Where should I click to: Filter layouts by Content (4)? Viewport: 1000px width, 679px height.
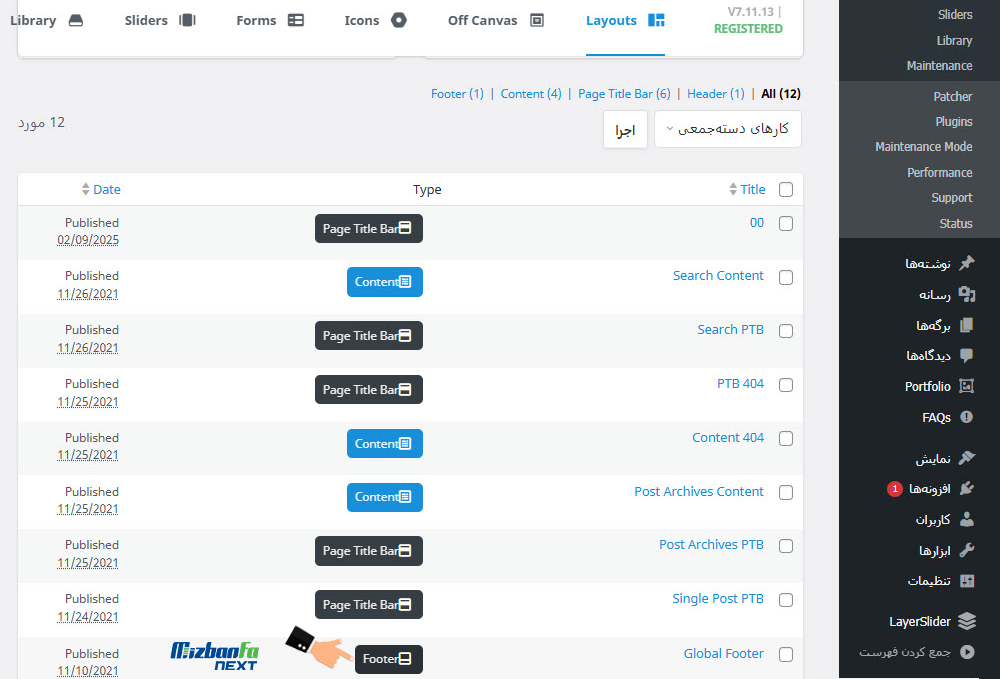click(x=531, y=94)
